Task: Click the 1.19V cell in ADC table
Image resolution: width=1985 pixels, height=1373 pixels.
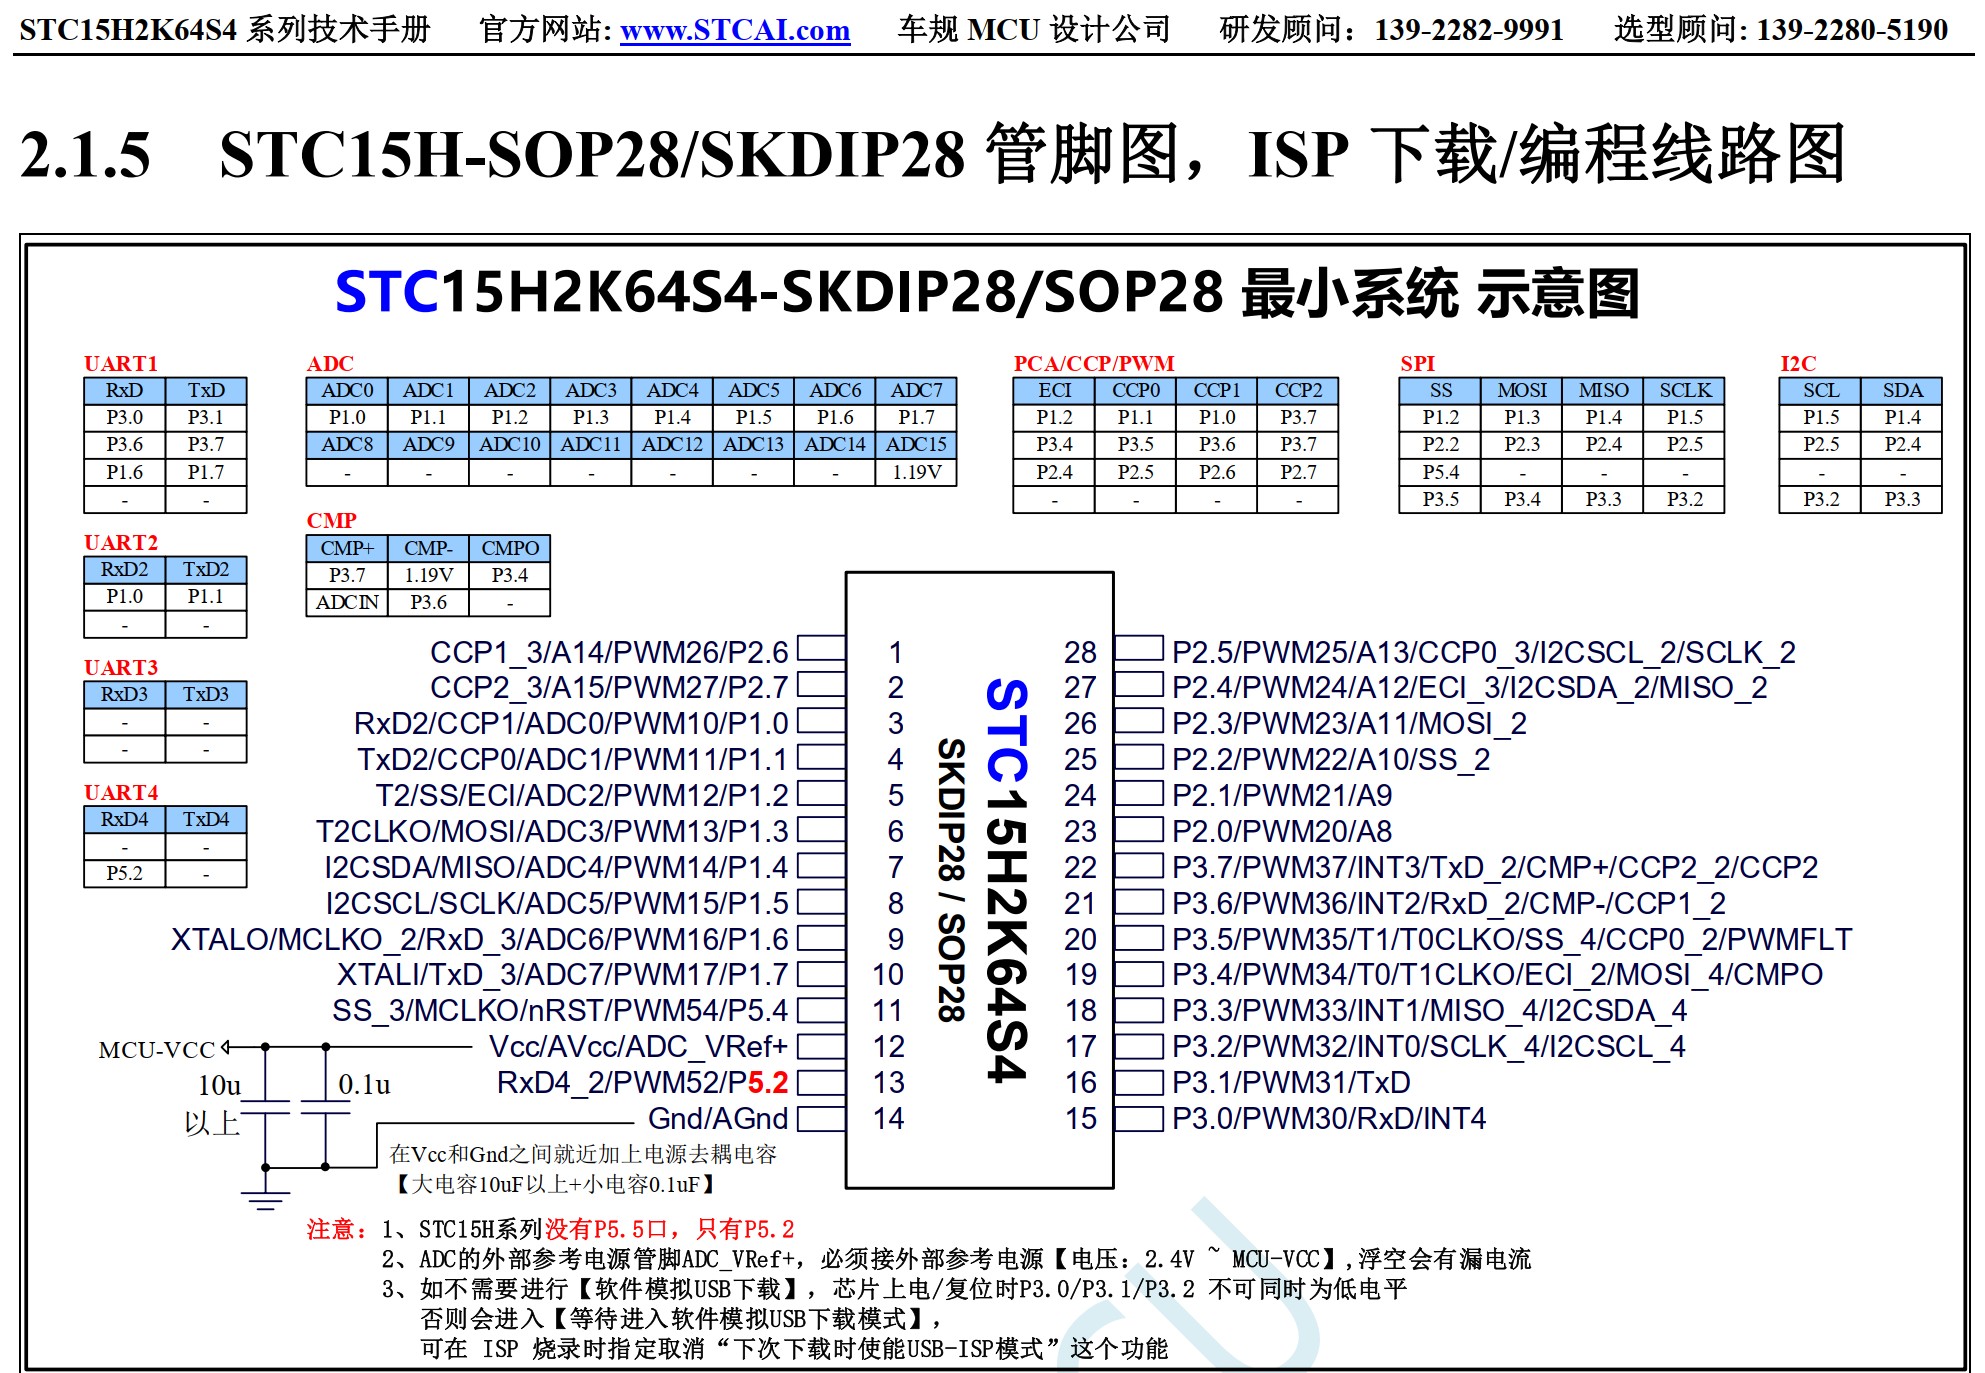Action: tap(916, 472)
